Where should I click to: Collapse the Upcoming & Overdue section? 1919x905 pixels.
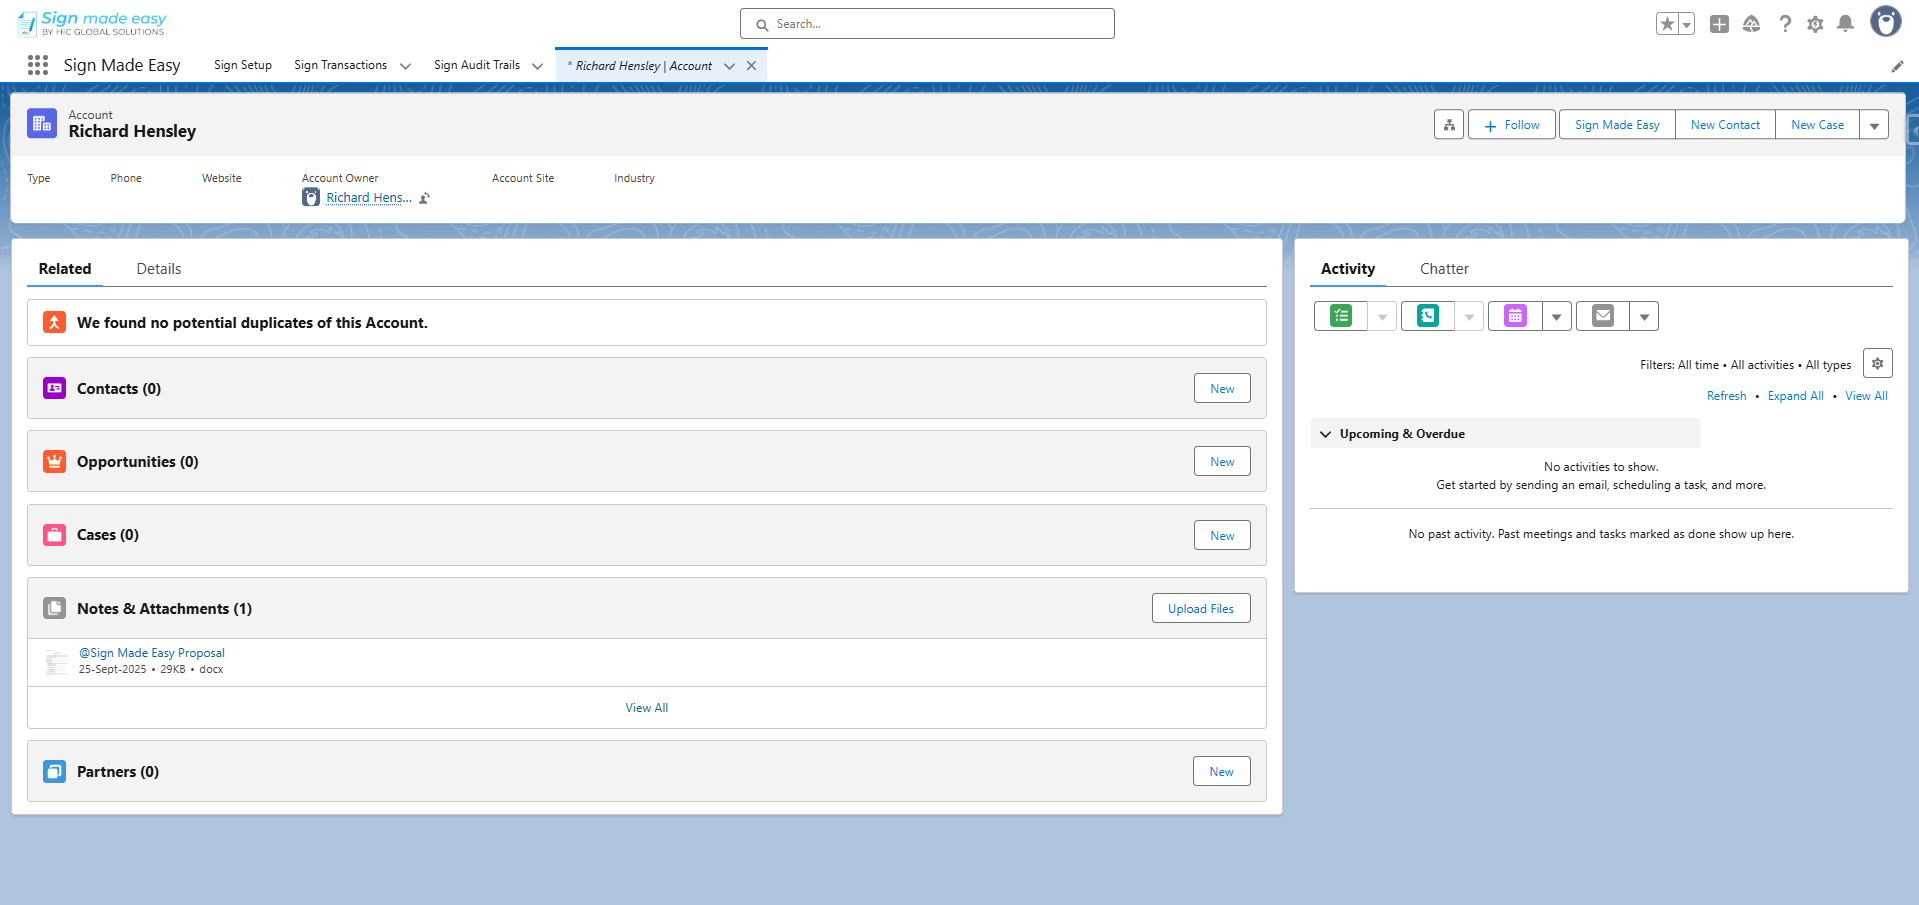click(1326, 434)
